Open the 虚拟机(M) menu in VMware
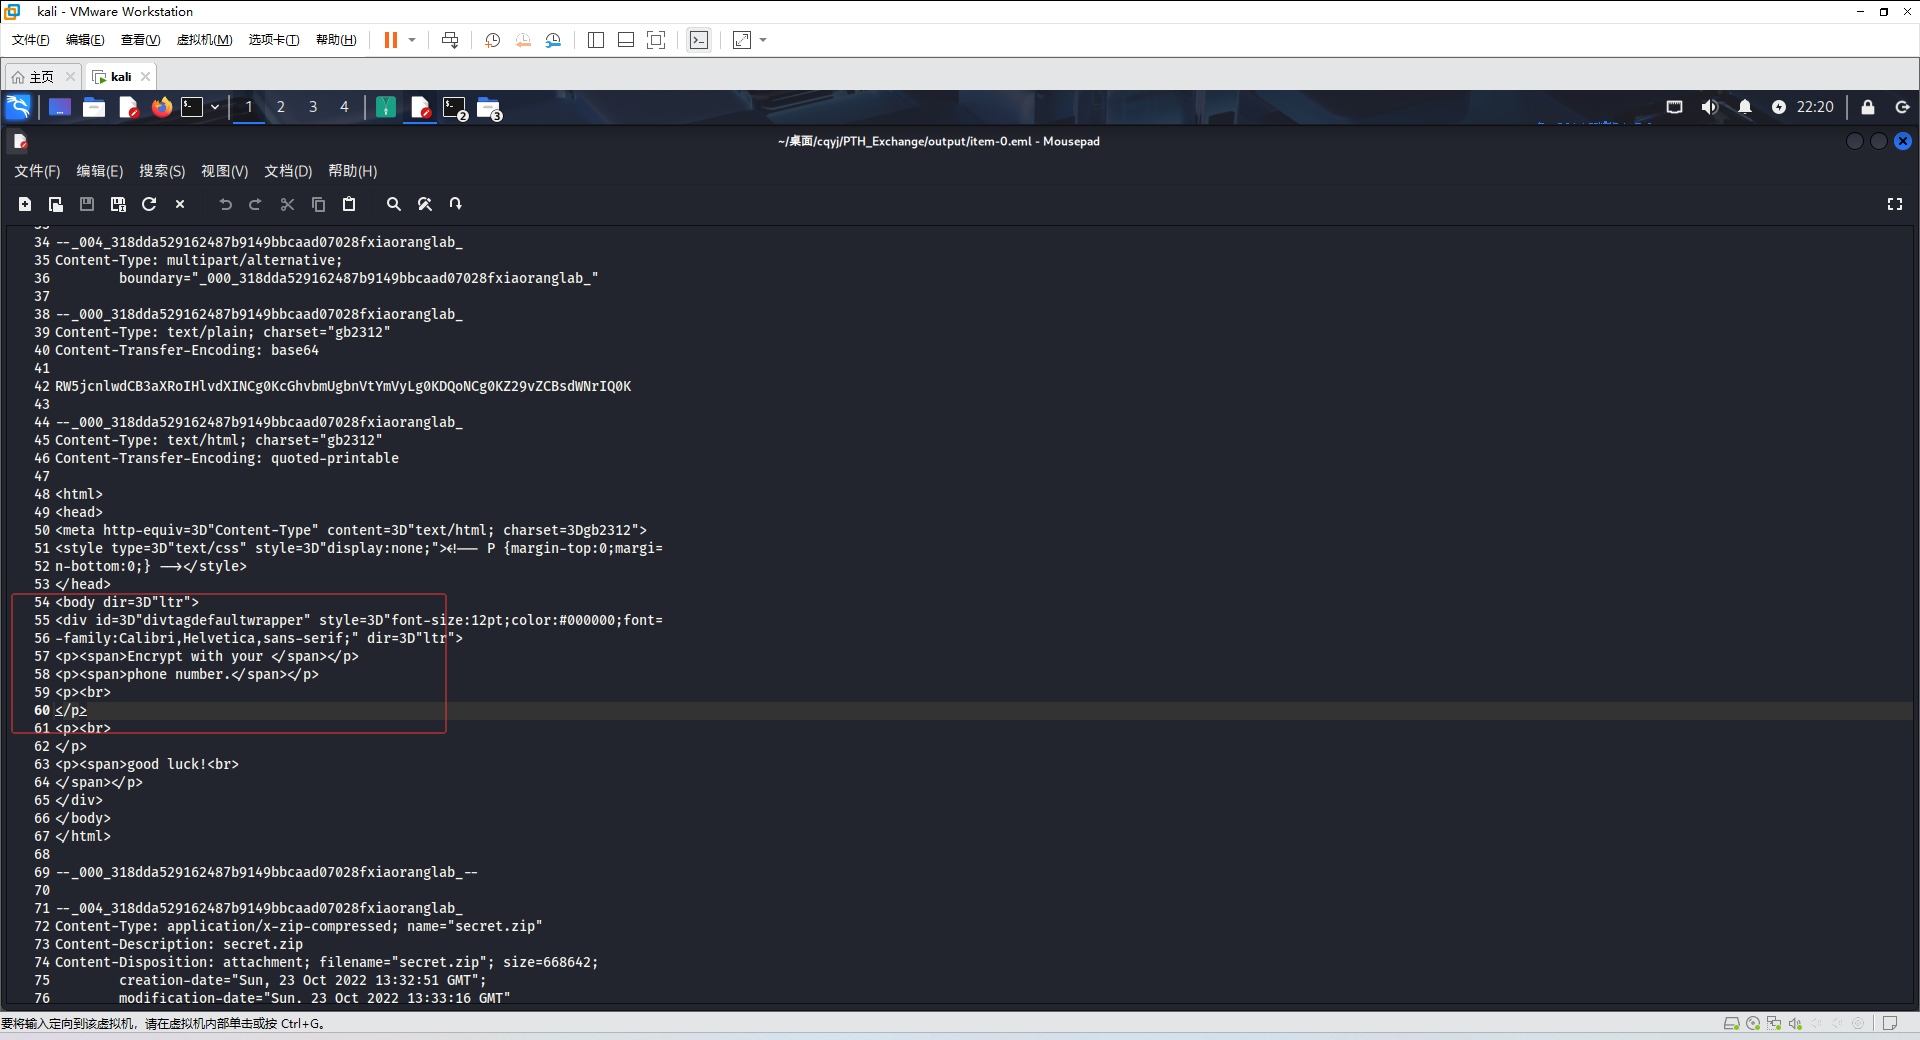1920x1040 pixels. [x=204, y=40]
